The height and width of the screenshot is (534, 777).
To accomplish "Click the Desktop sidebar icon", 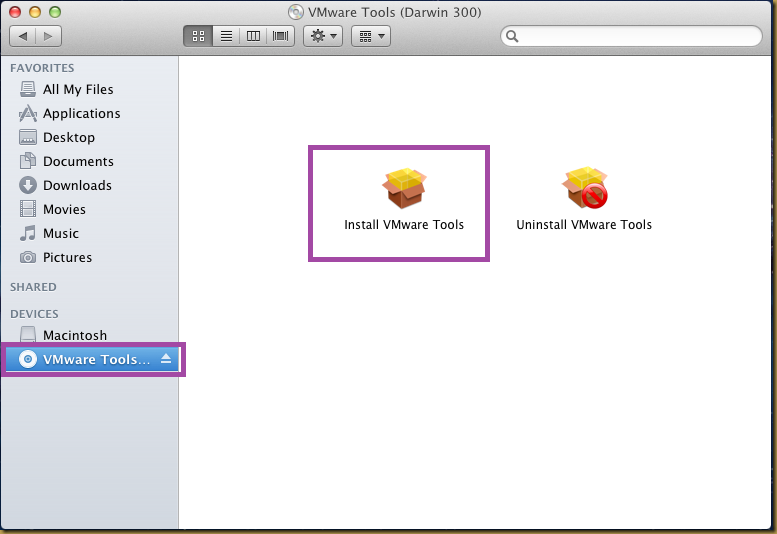I will point(28,137).
